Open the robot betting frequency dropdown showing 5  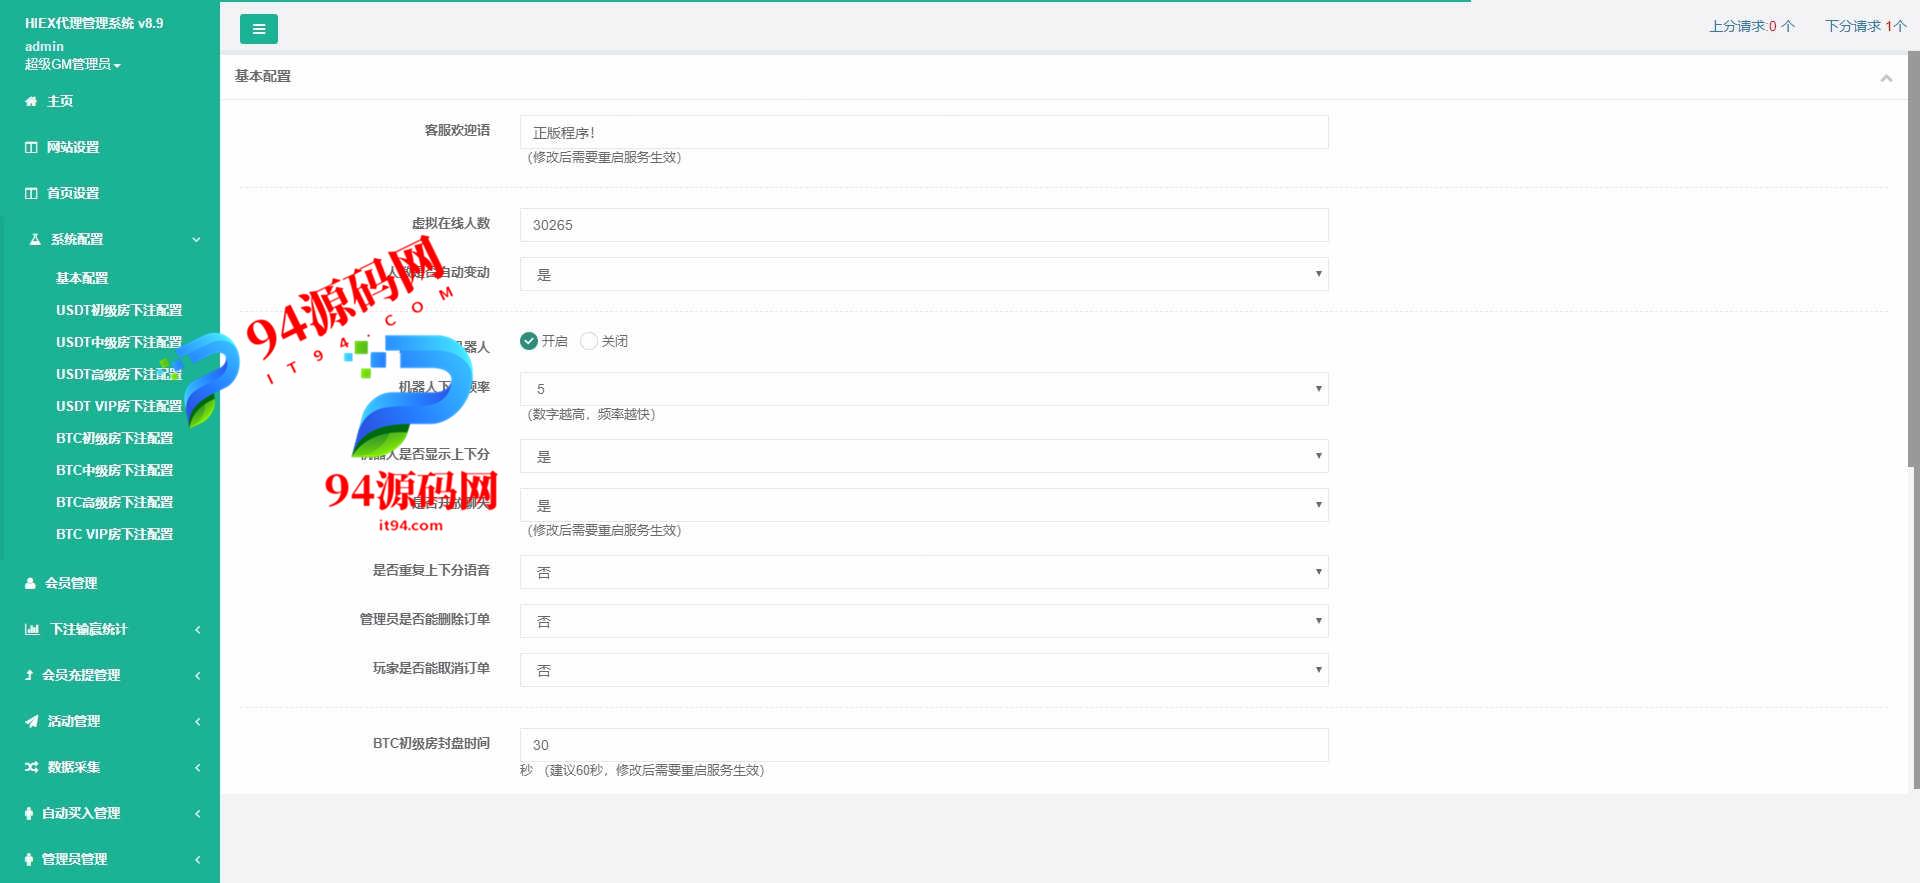924,389
